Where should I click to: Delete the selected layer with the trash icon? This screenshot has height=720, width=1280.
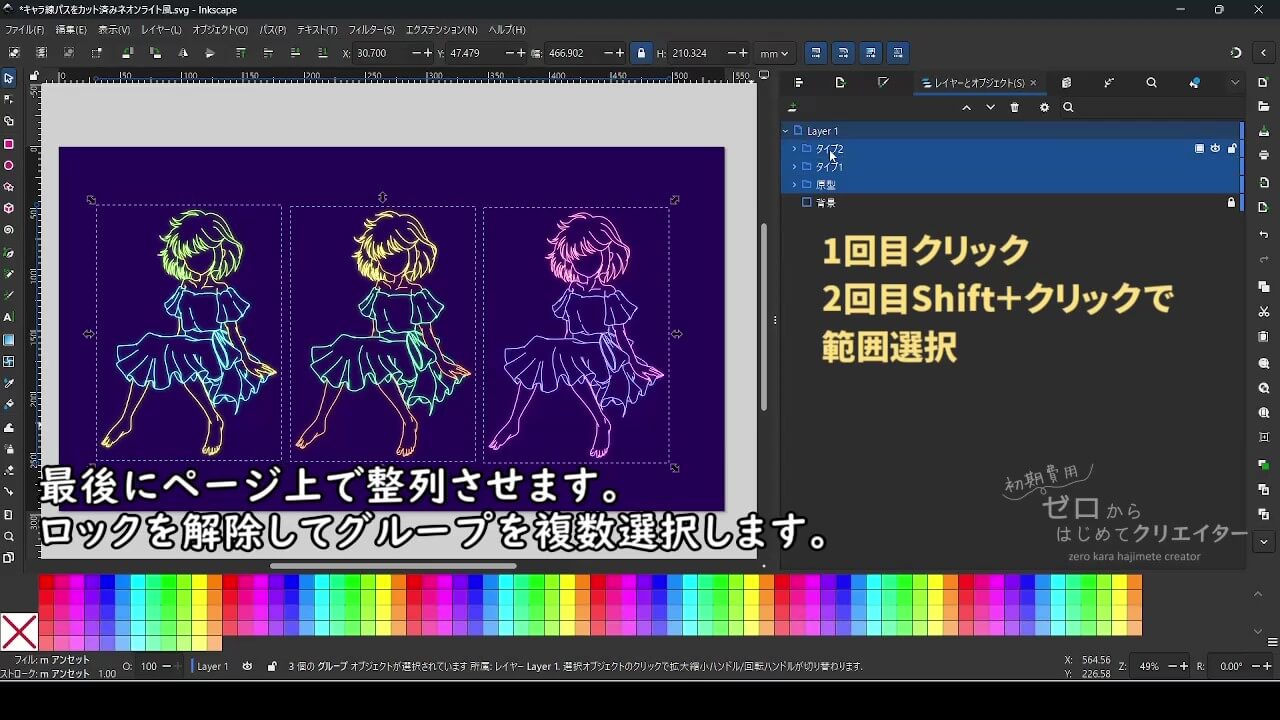(1015, 108)
